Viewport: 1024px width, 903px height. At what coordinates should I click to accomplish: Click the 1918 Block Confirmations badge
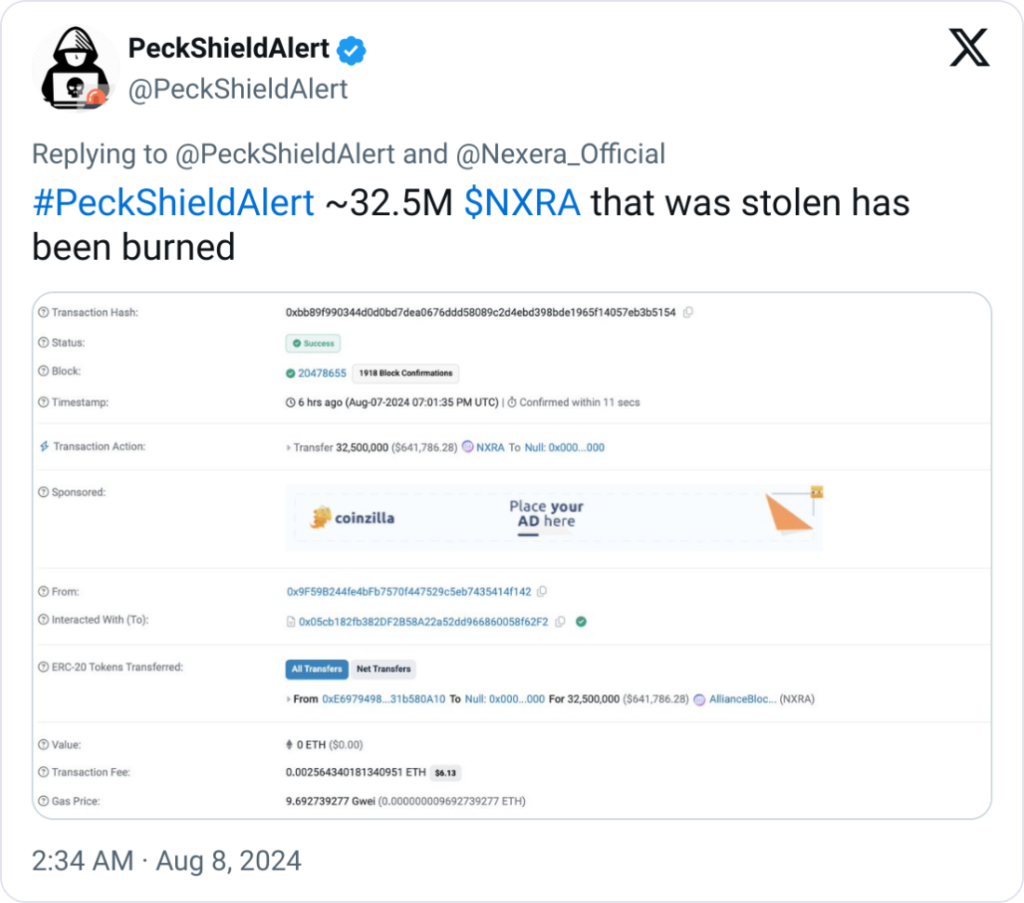coord(405,373)
